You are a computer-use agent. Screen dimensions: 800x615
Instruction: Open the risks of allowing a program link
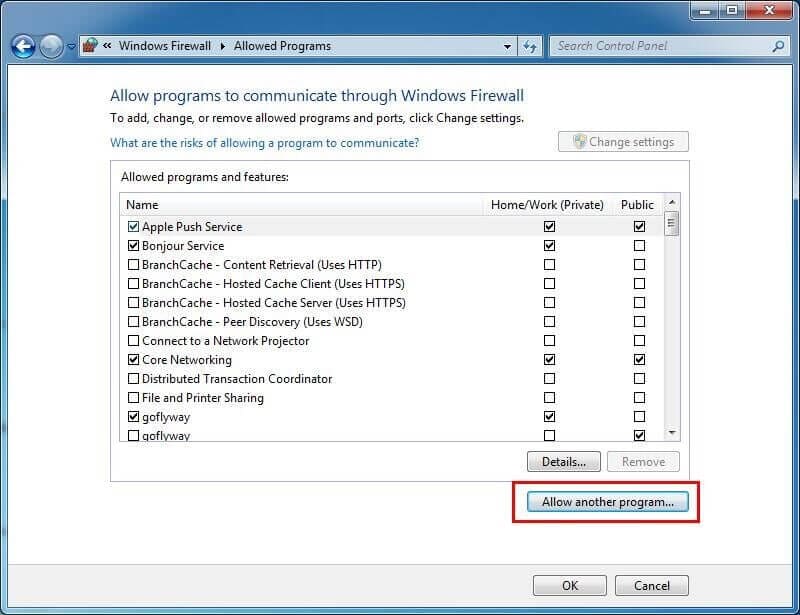pyautogui.click(x=264, y=142)
